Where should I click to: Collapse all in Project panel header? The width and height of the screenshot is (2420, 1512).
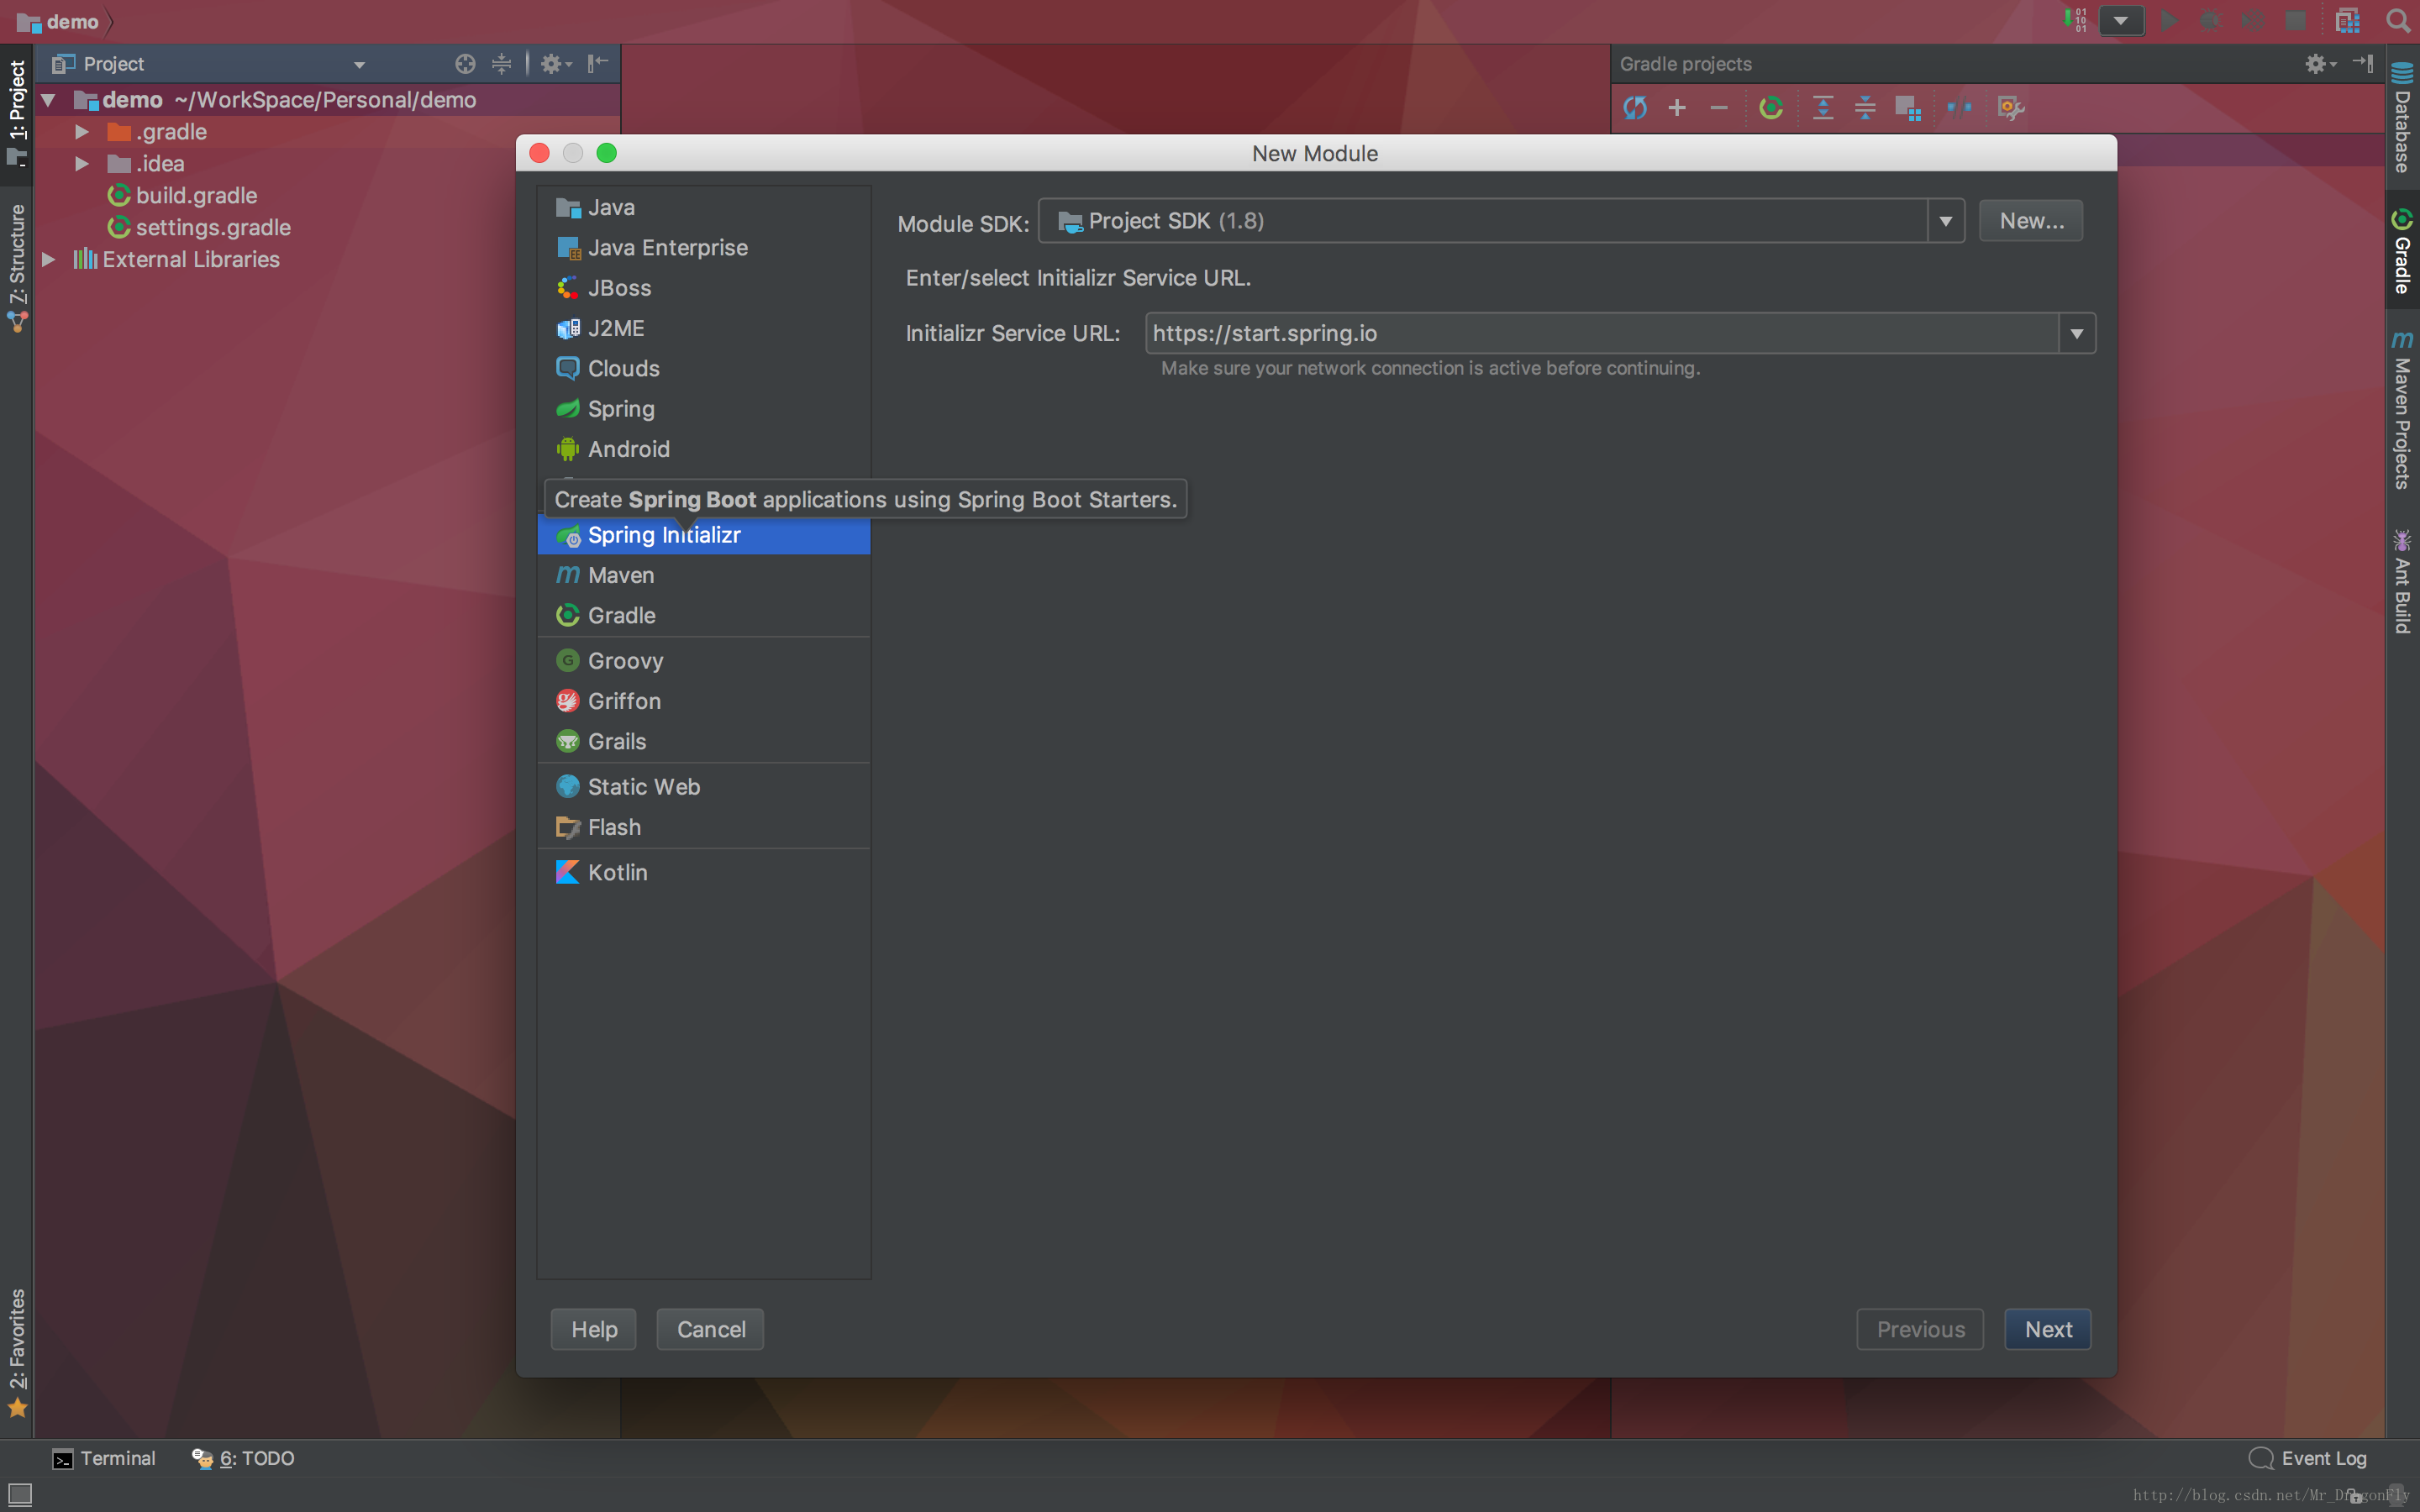[x=502, y=64]
